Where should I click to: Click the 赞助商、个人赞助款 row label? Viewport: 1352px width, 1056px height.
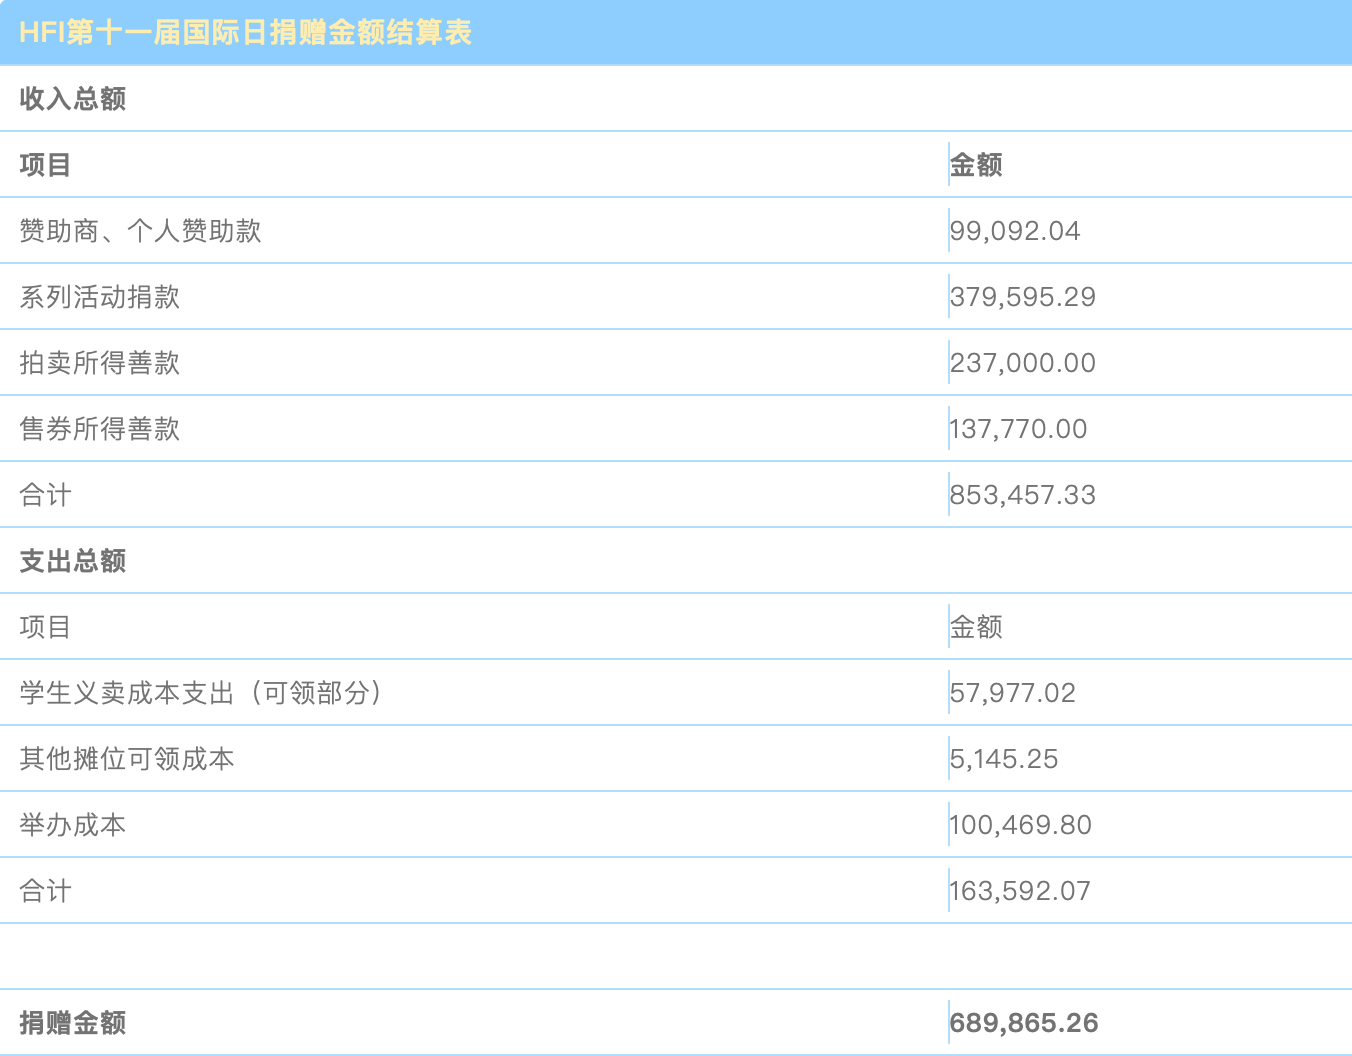(140, 231)
